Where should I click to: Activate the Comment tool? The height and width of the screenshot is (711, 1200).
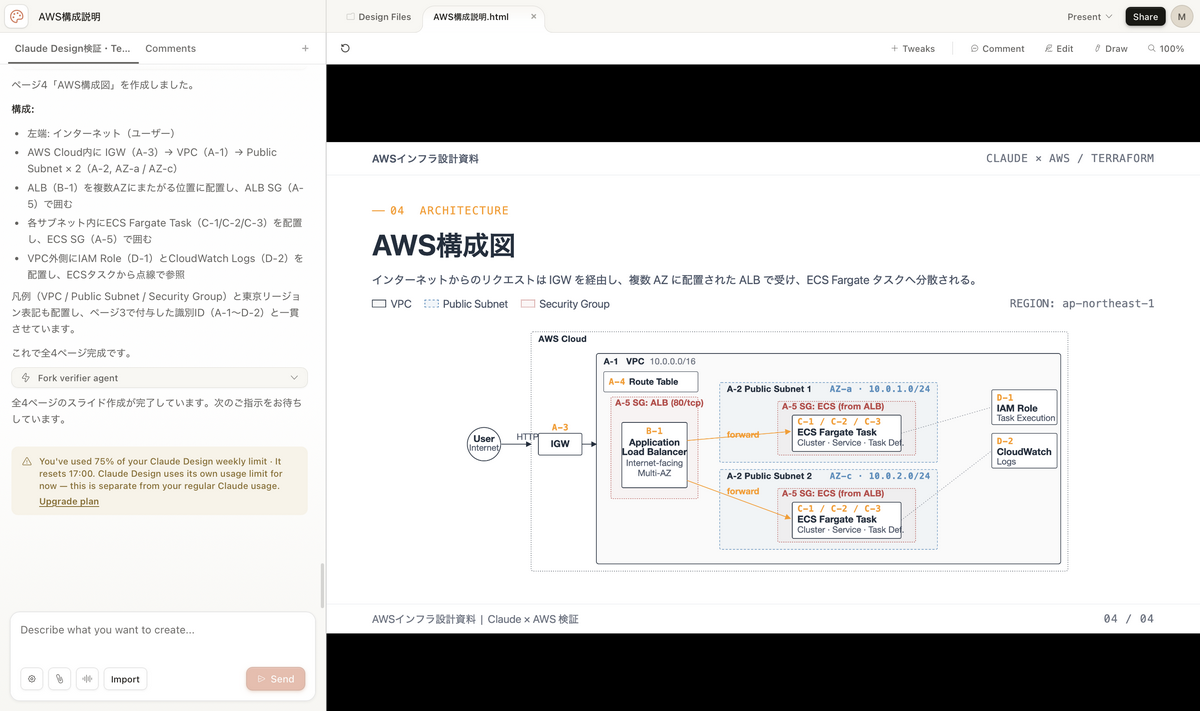pyautogui.click(x=997, y=48)
